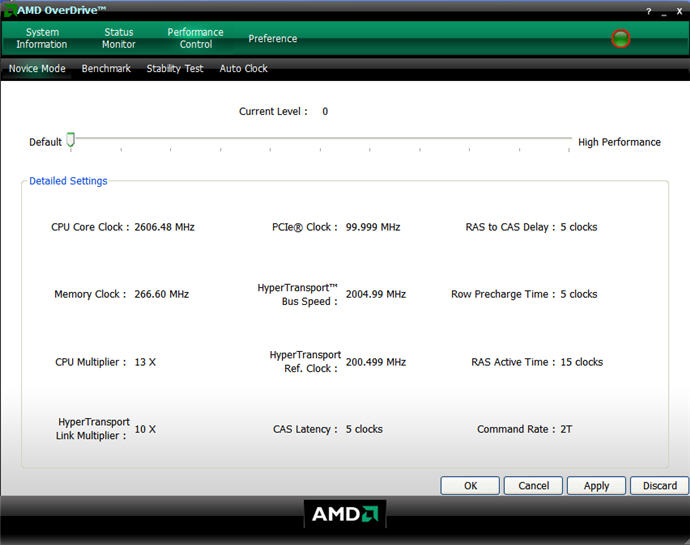690x545 pixels.
Task: Click the High Performance label
Action: (x=619, y=142)
